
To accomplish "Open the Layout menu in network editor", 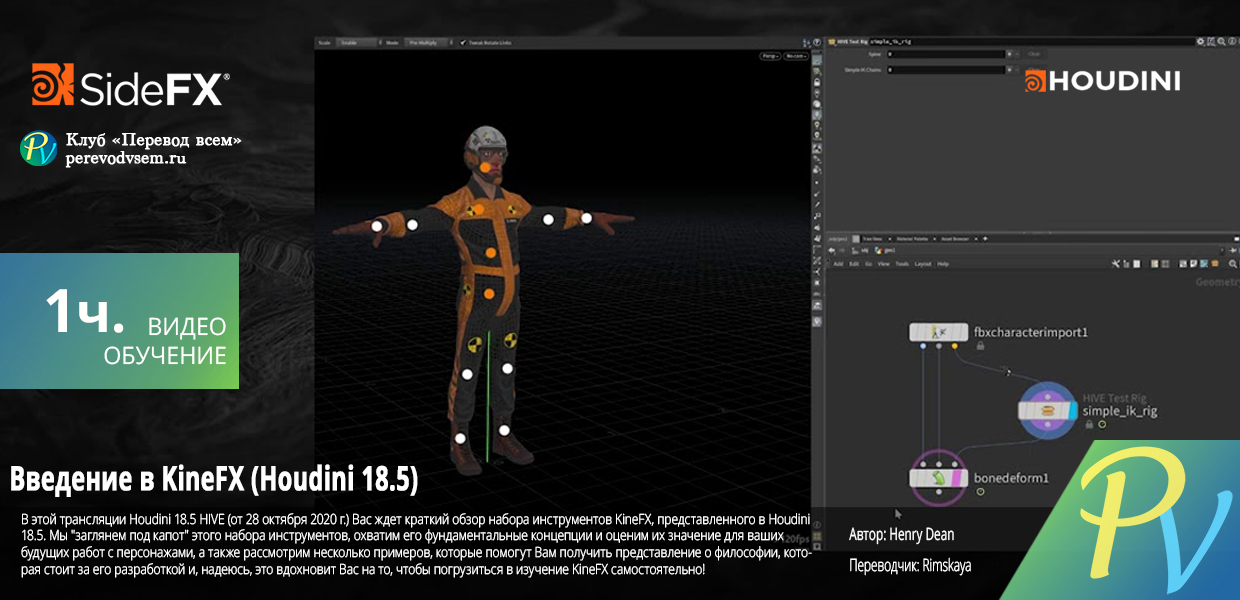I will point(923,264).
